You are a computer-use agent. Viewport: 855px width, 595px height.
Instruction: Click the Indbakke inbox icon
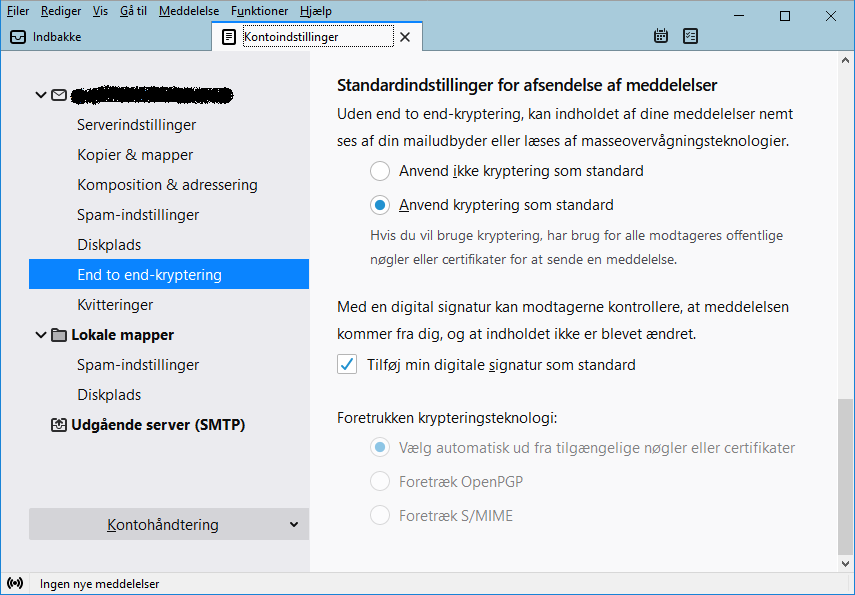pos(18,37)
